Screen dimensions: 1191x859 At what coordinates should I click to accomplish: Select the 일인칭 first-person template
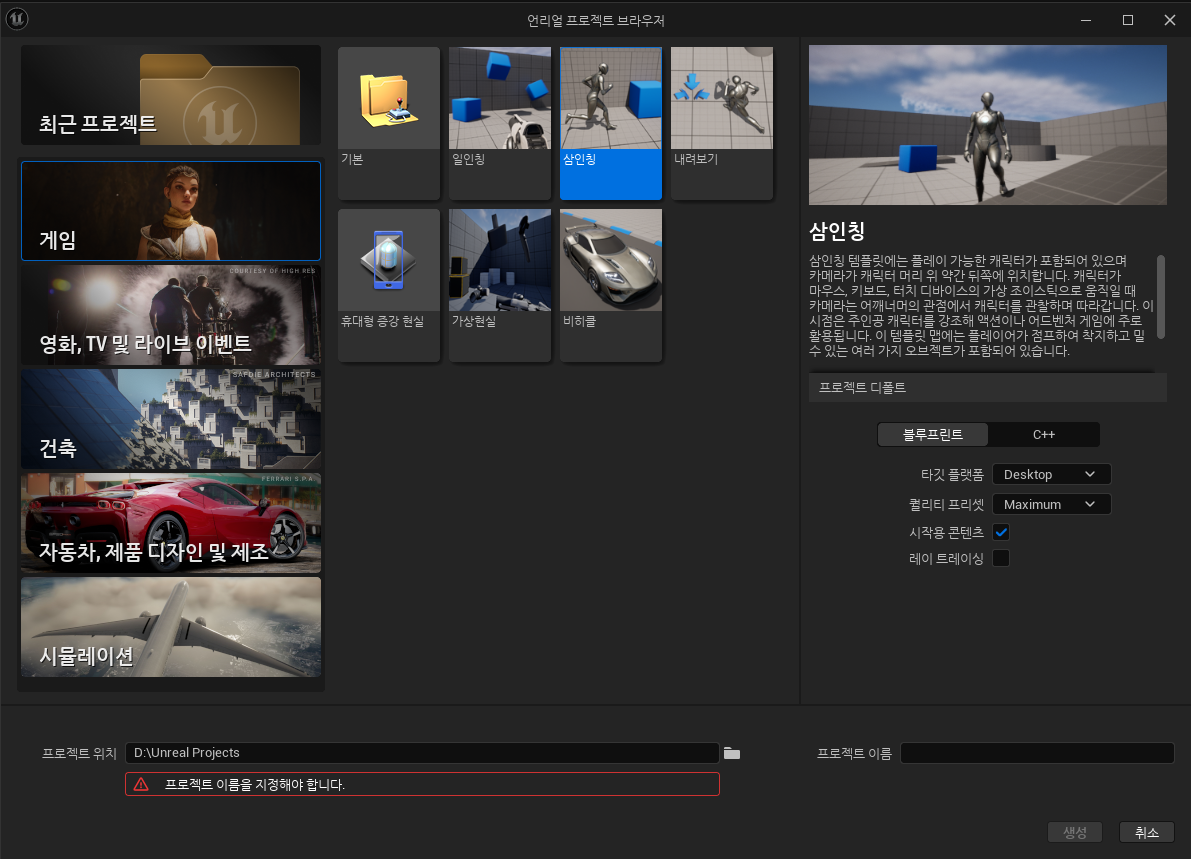point(500,123)
